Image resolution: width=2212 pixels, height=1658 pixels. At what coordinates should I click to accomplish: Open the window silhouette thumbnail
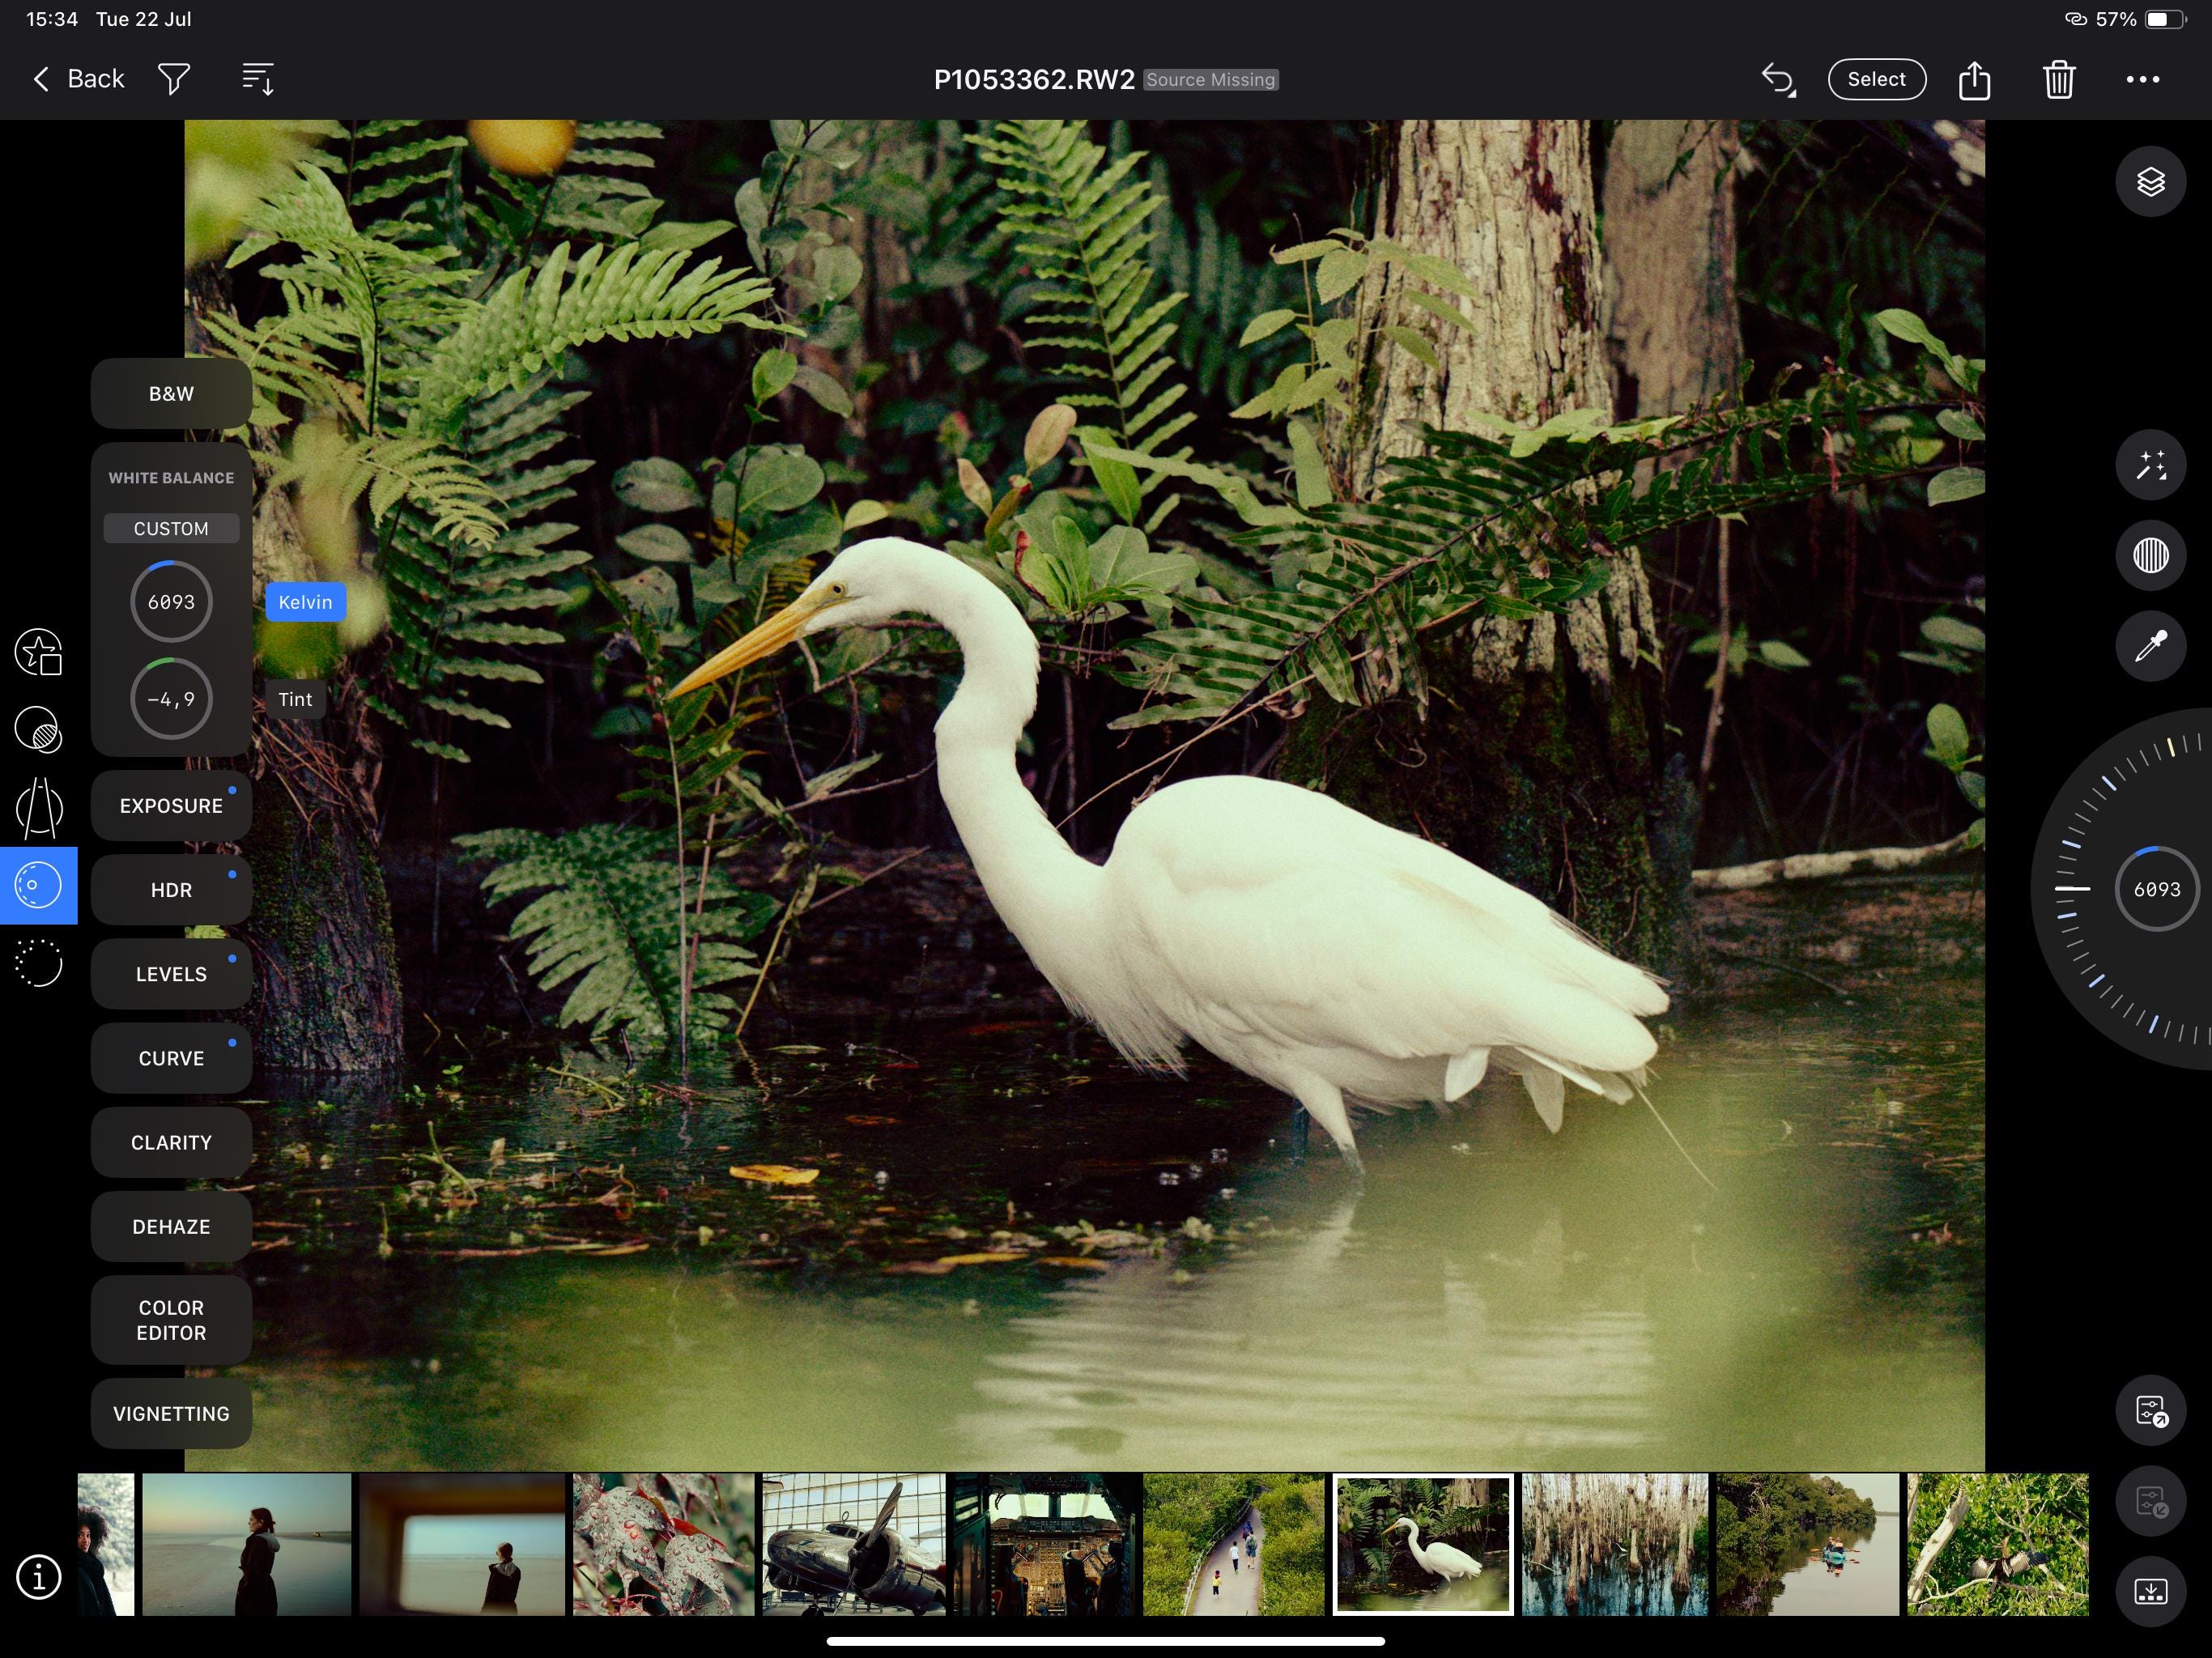click(x=463, y=1544)
